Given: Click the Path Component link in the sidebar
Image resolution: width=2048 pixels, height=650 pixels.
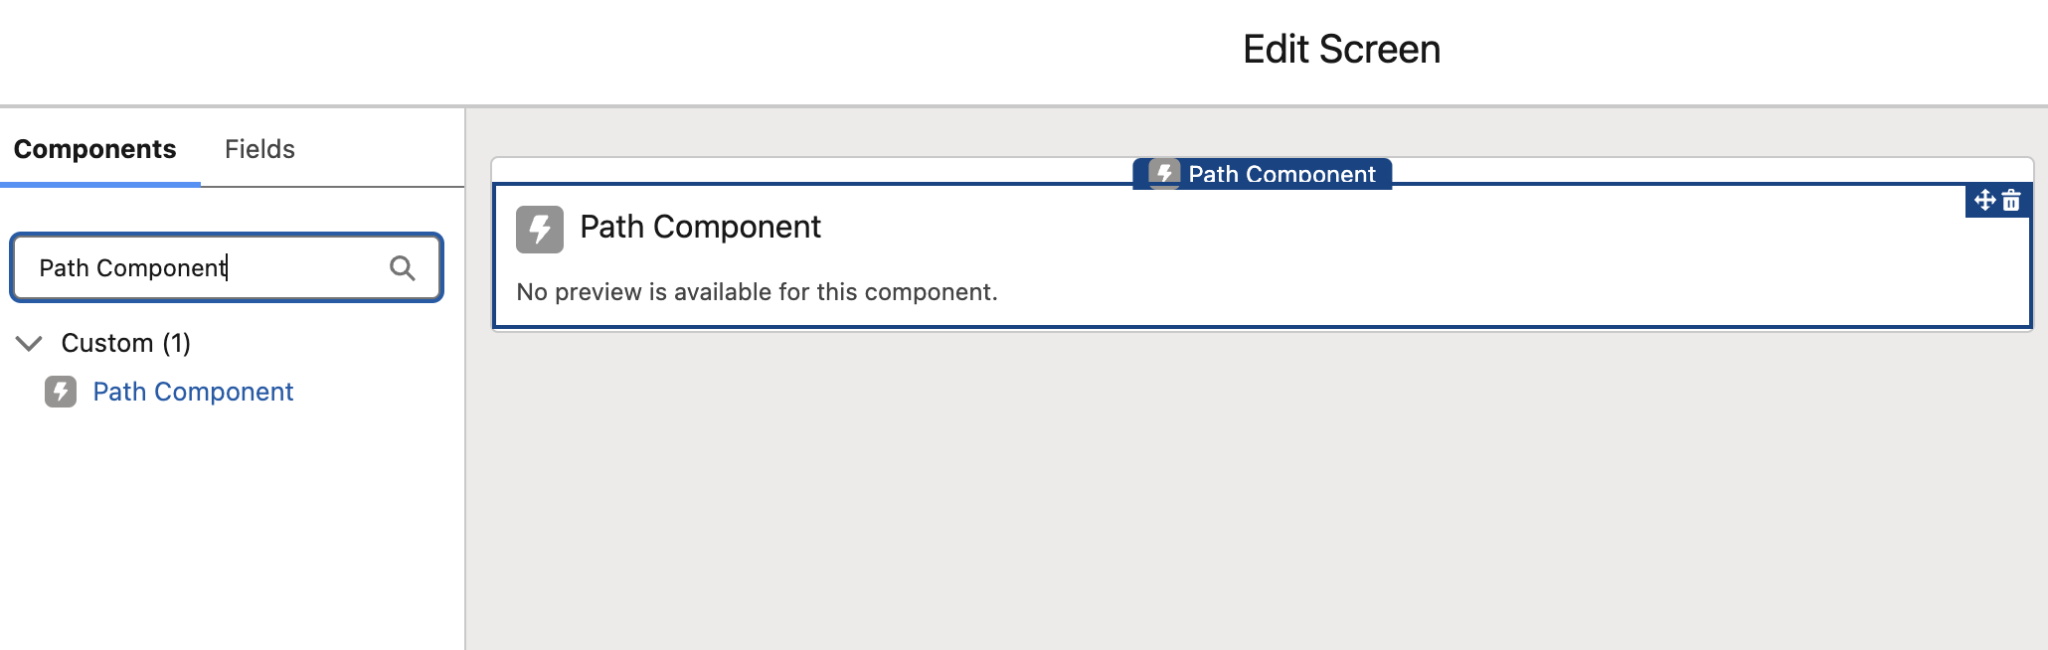Looking at the screenshot, I should click(x=192, y=392).
